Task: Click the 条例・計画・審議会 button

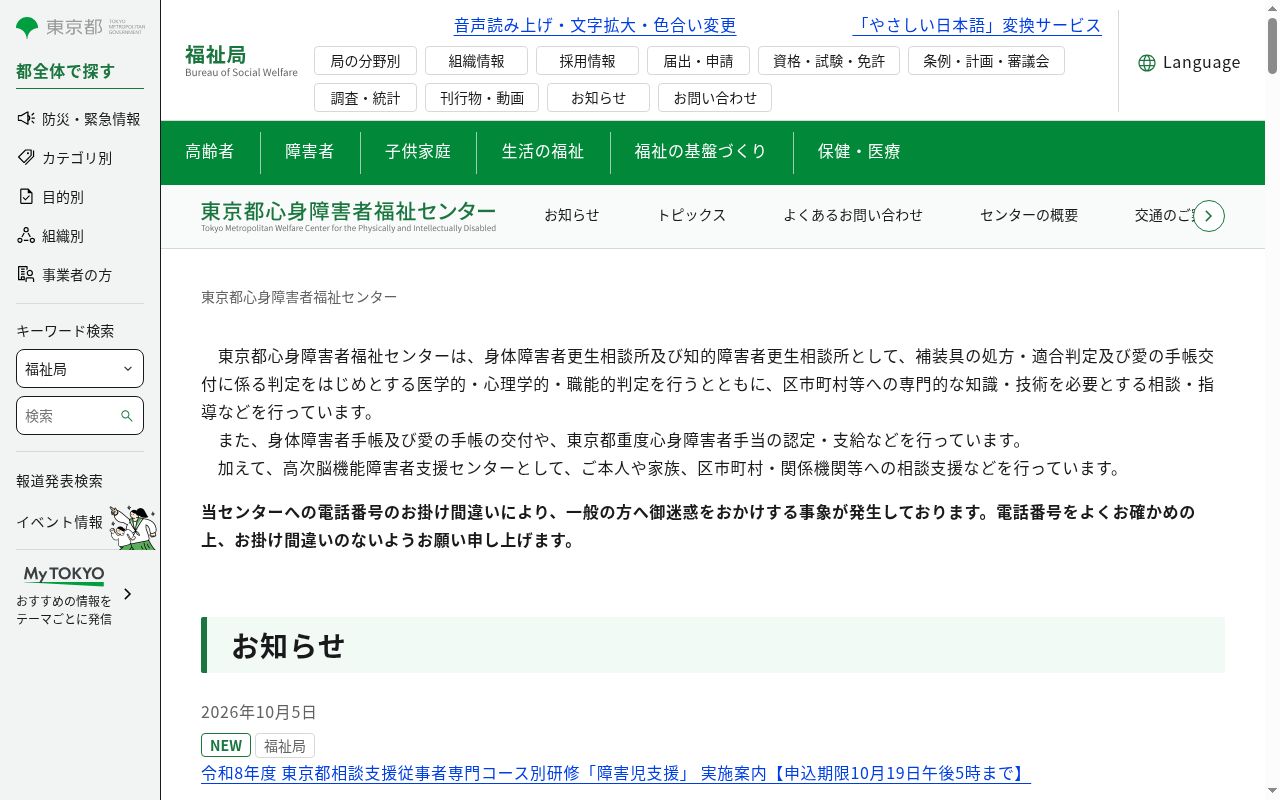Action: coord(986,61)
